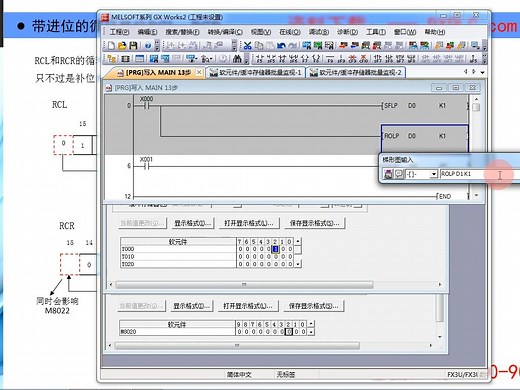Click the 简体中文 status bar entry
The image size is (520, 390).
239,375
